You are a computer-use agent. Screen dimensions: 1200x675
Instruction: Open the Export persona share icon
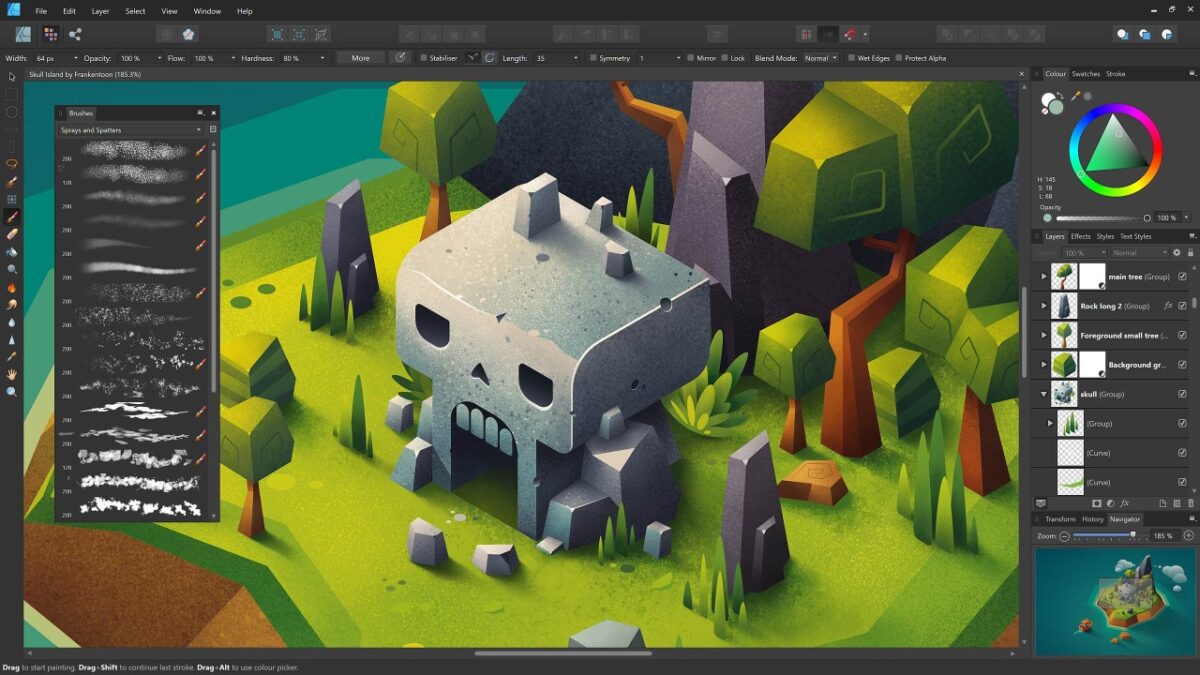[x=75, y=34]
